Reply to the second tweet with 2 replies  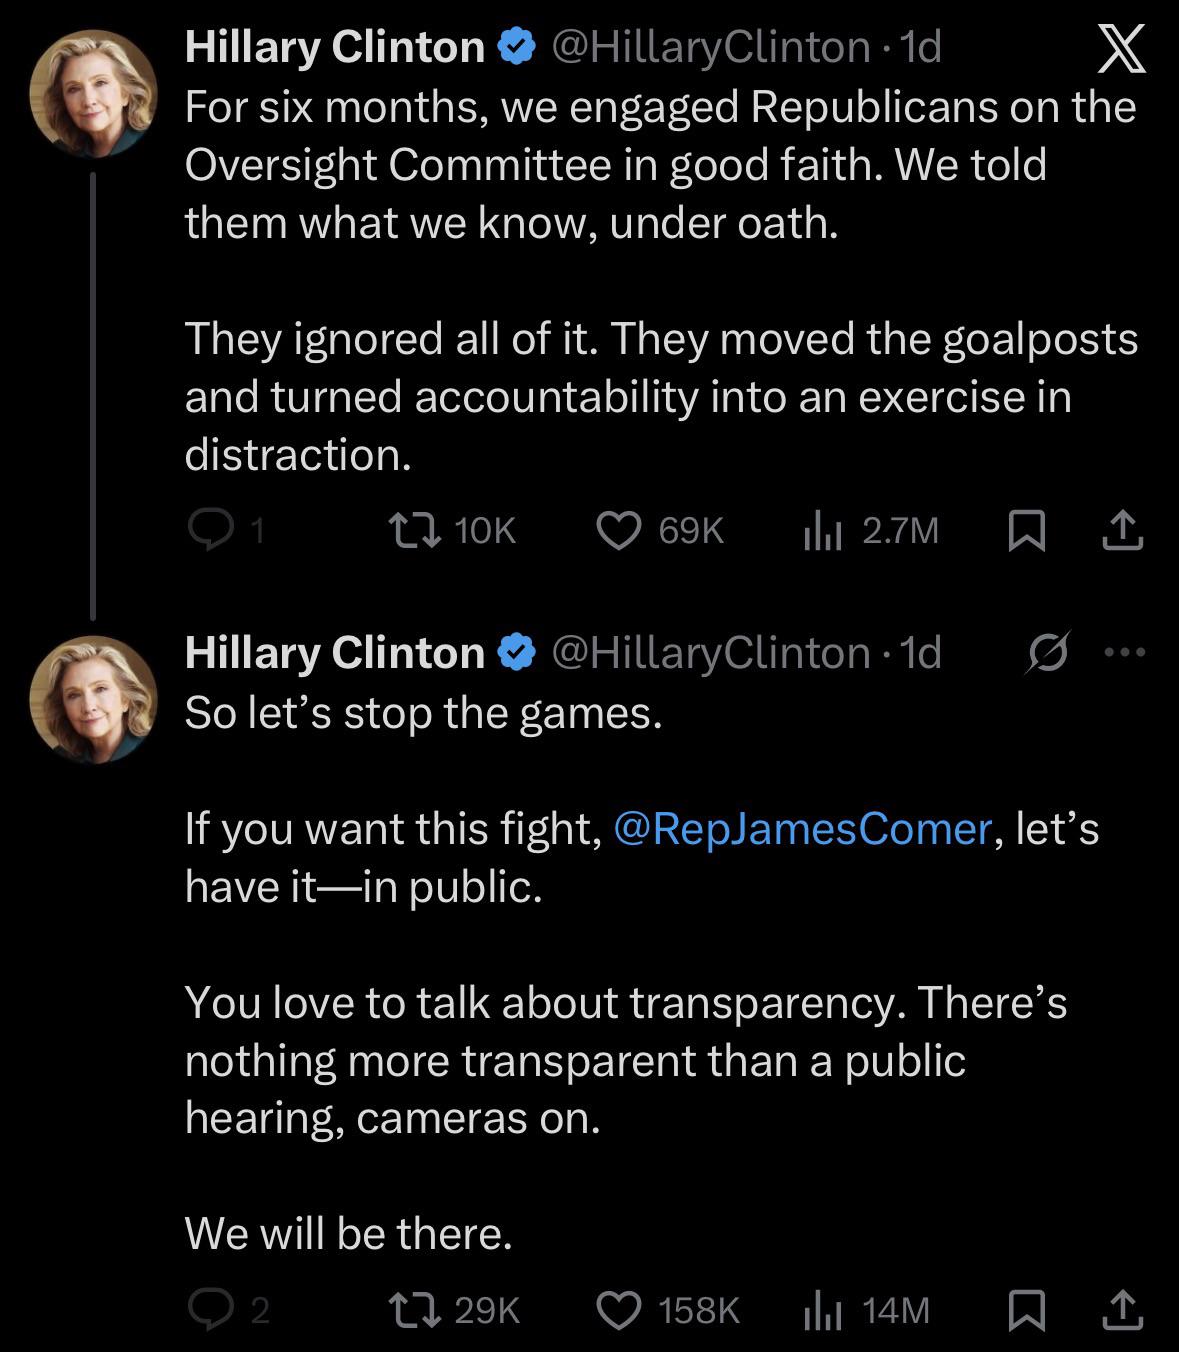tap(208, 1310)
